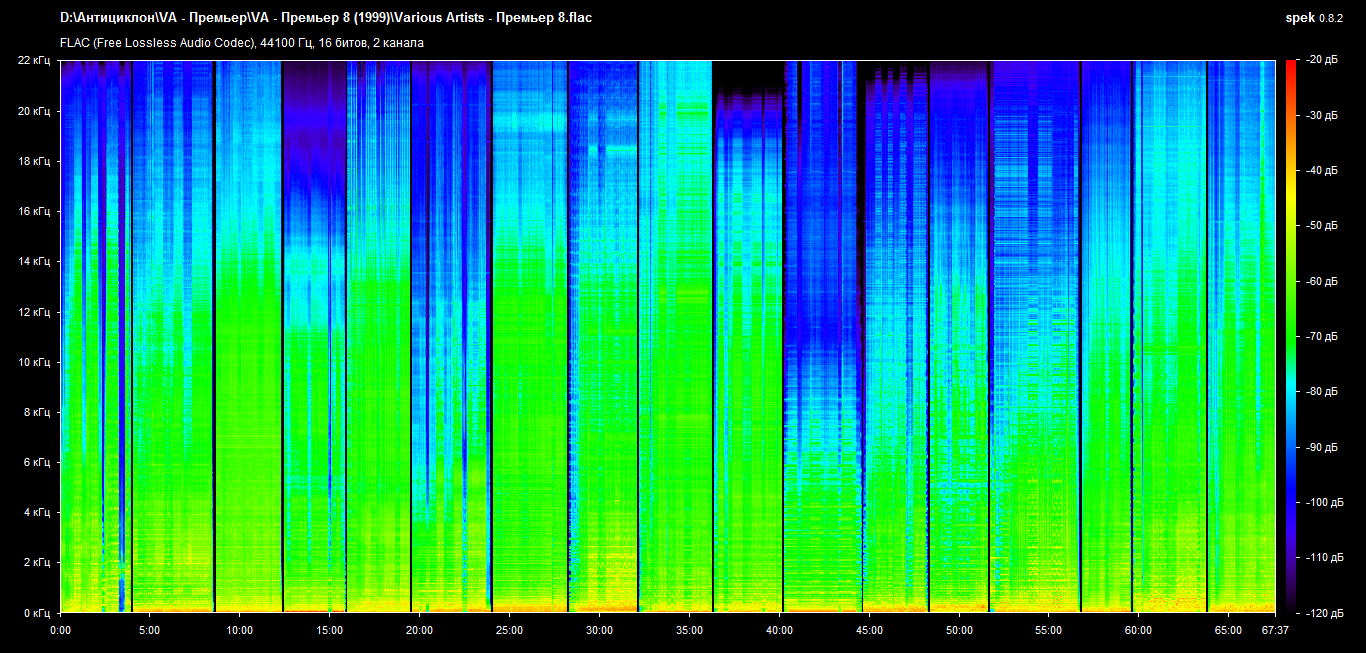The image size is (1366, 653).
Task: Click the decibel color gradient bar
Action: click(1291, 336)
